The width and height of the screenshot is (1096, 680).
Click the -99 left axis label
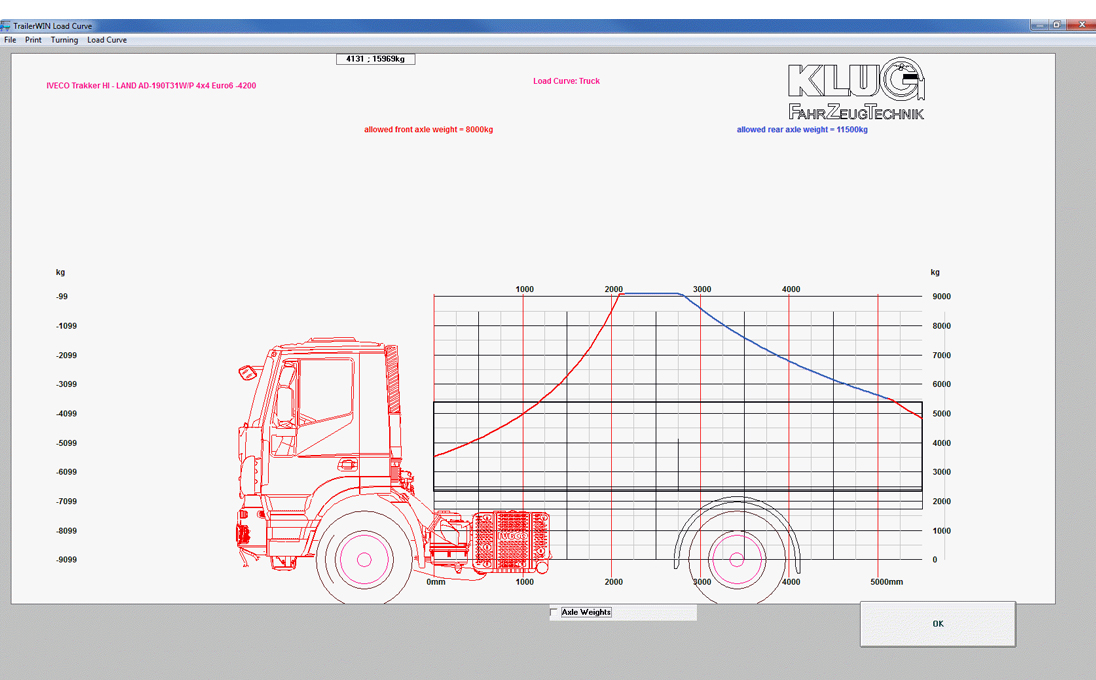(x=62, y=296)
